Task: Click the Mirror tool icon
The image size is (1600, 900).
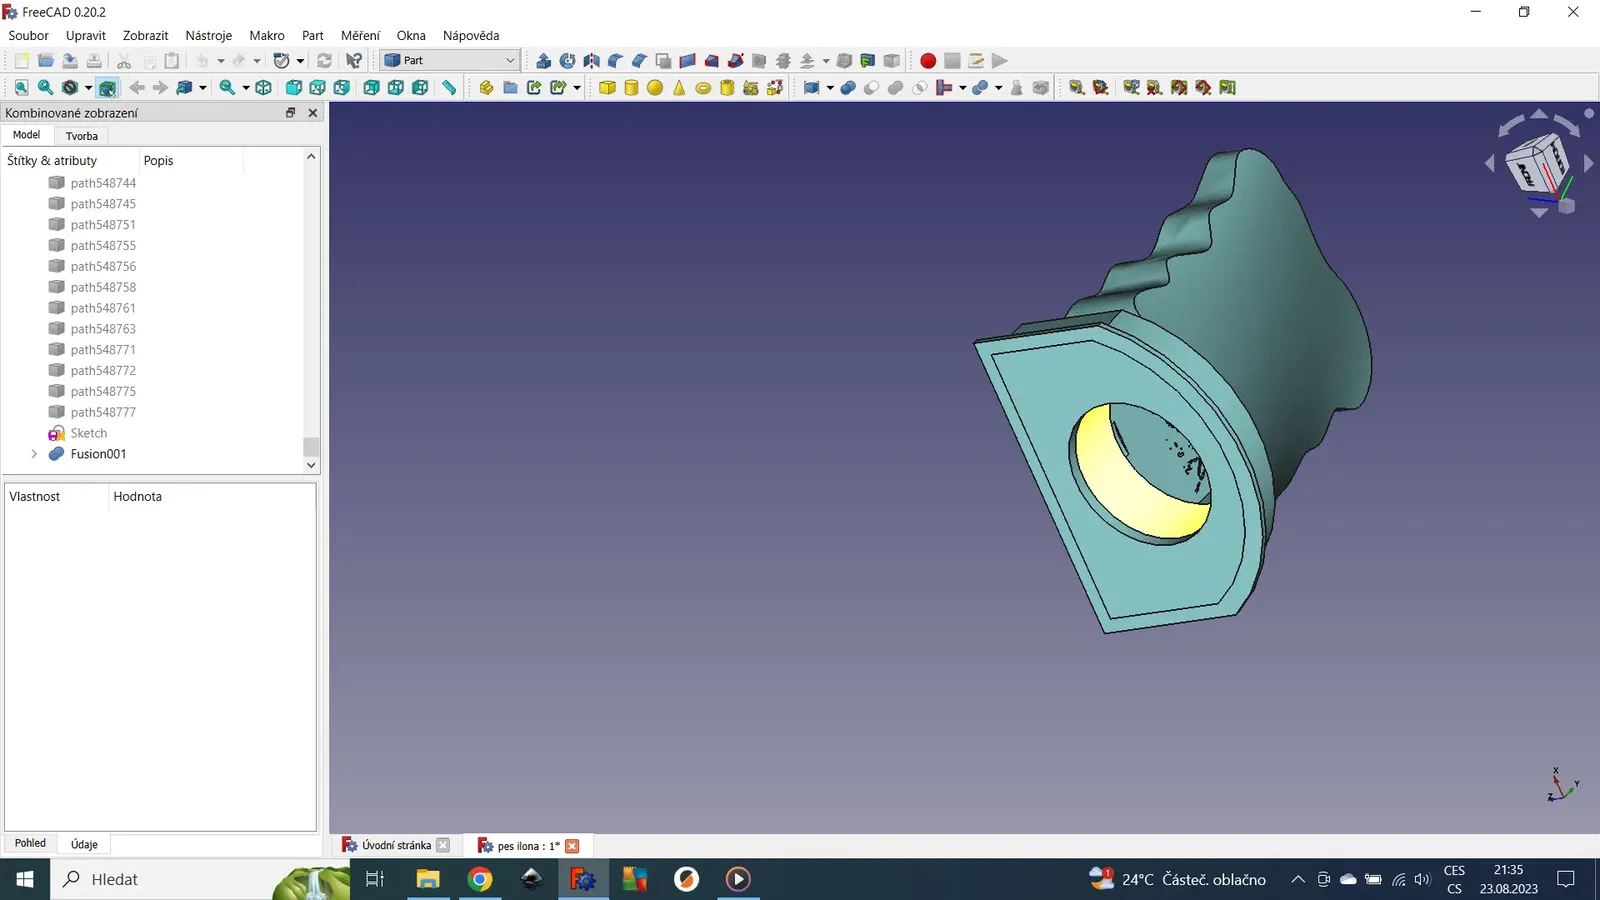Action: pos(592,61)
